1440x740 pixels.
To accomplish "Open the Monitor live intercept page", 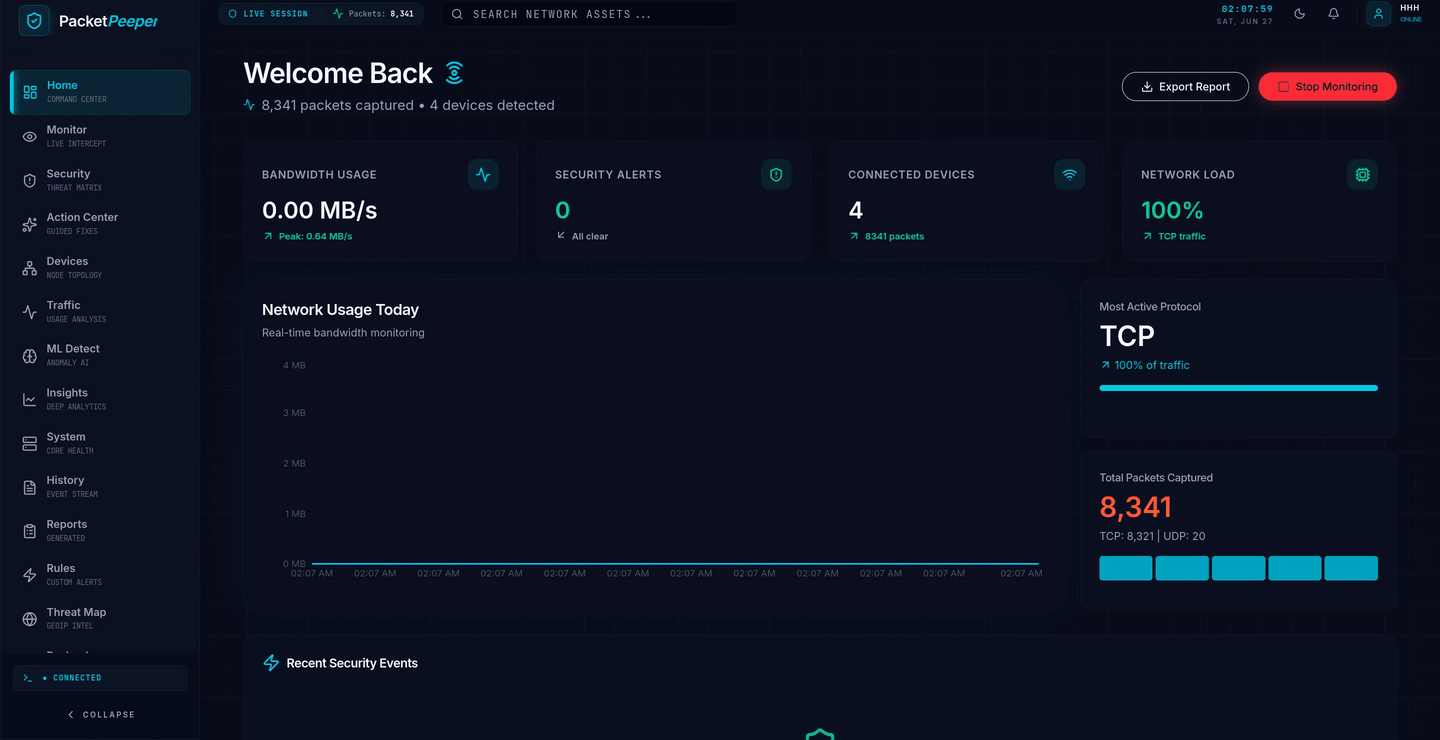I will [x=100, y=136].
